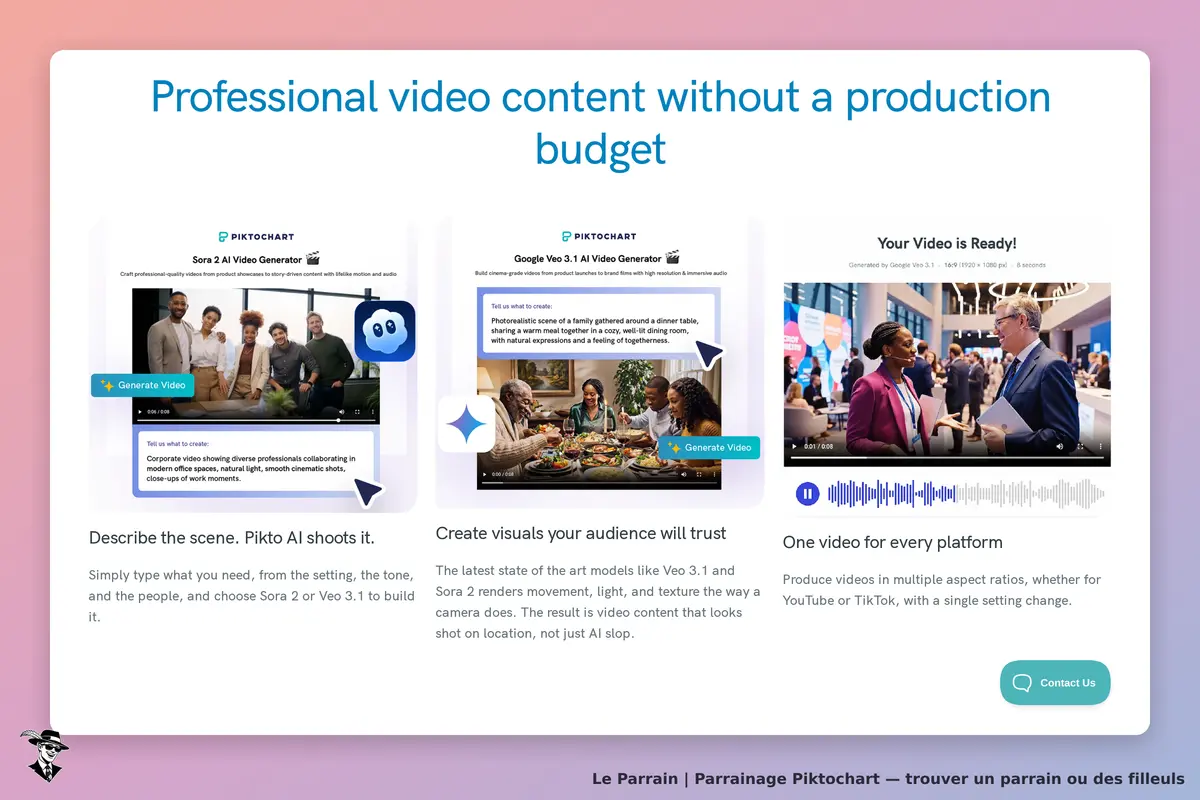The image size is (1200, 800).
Task: Pause audio with the blue pause button
Action: (x=808, y=493)
